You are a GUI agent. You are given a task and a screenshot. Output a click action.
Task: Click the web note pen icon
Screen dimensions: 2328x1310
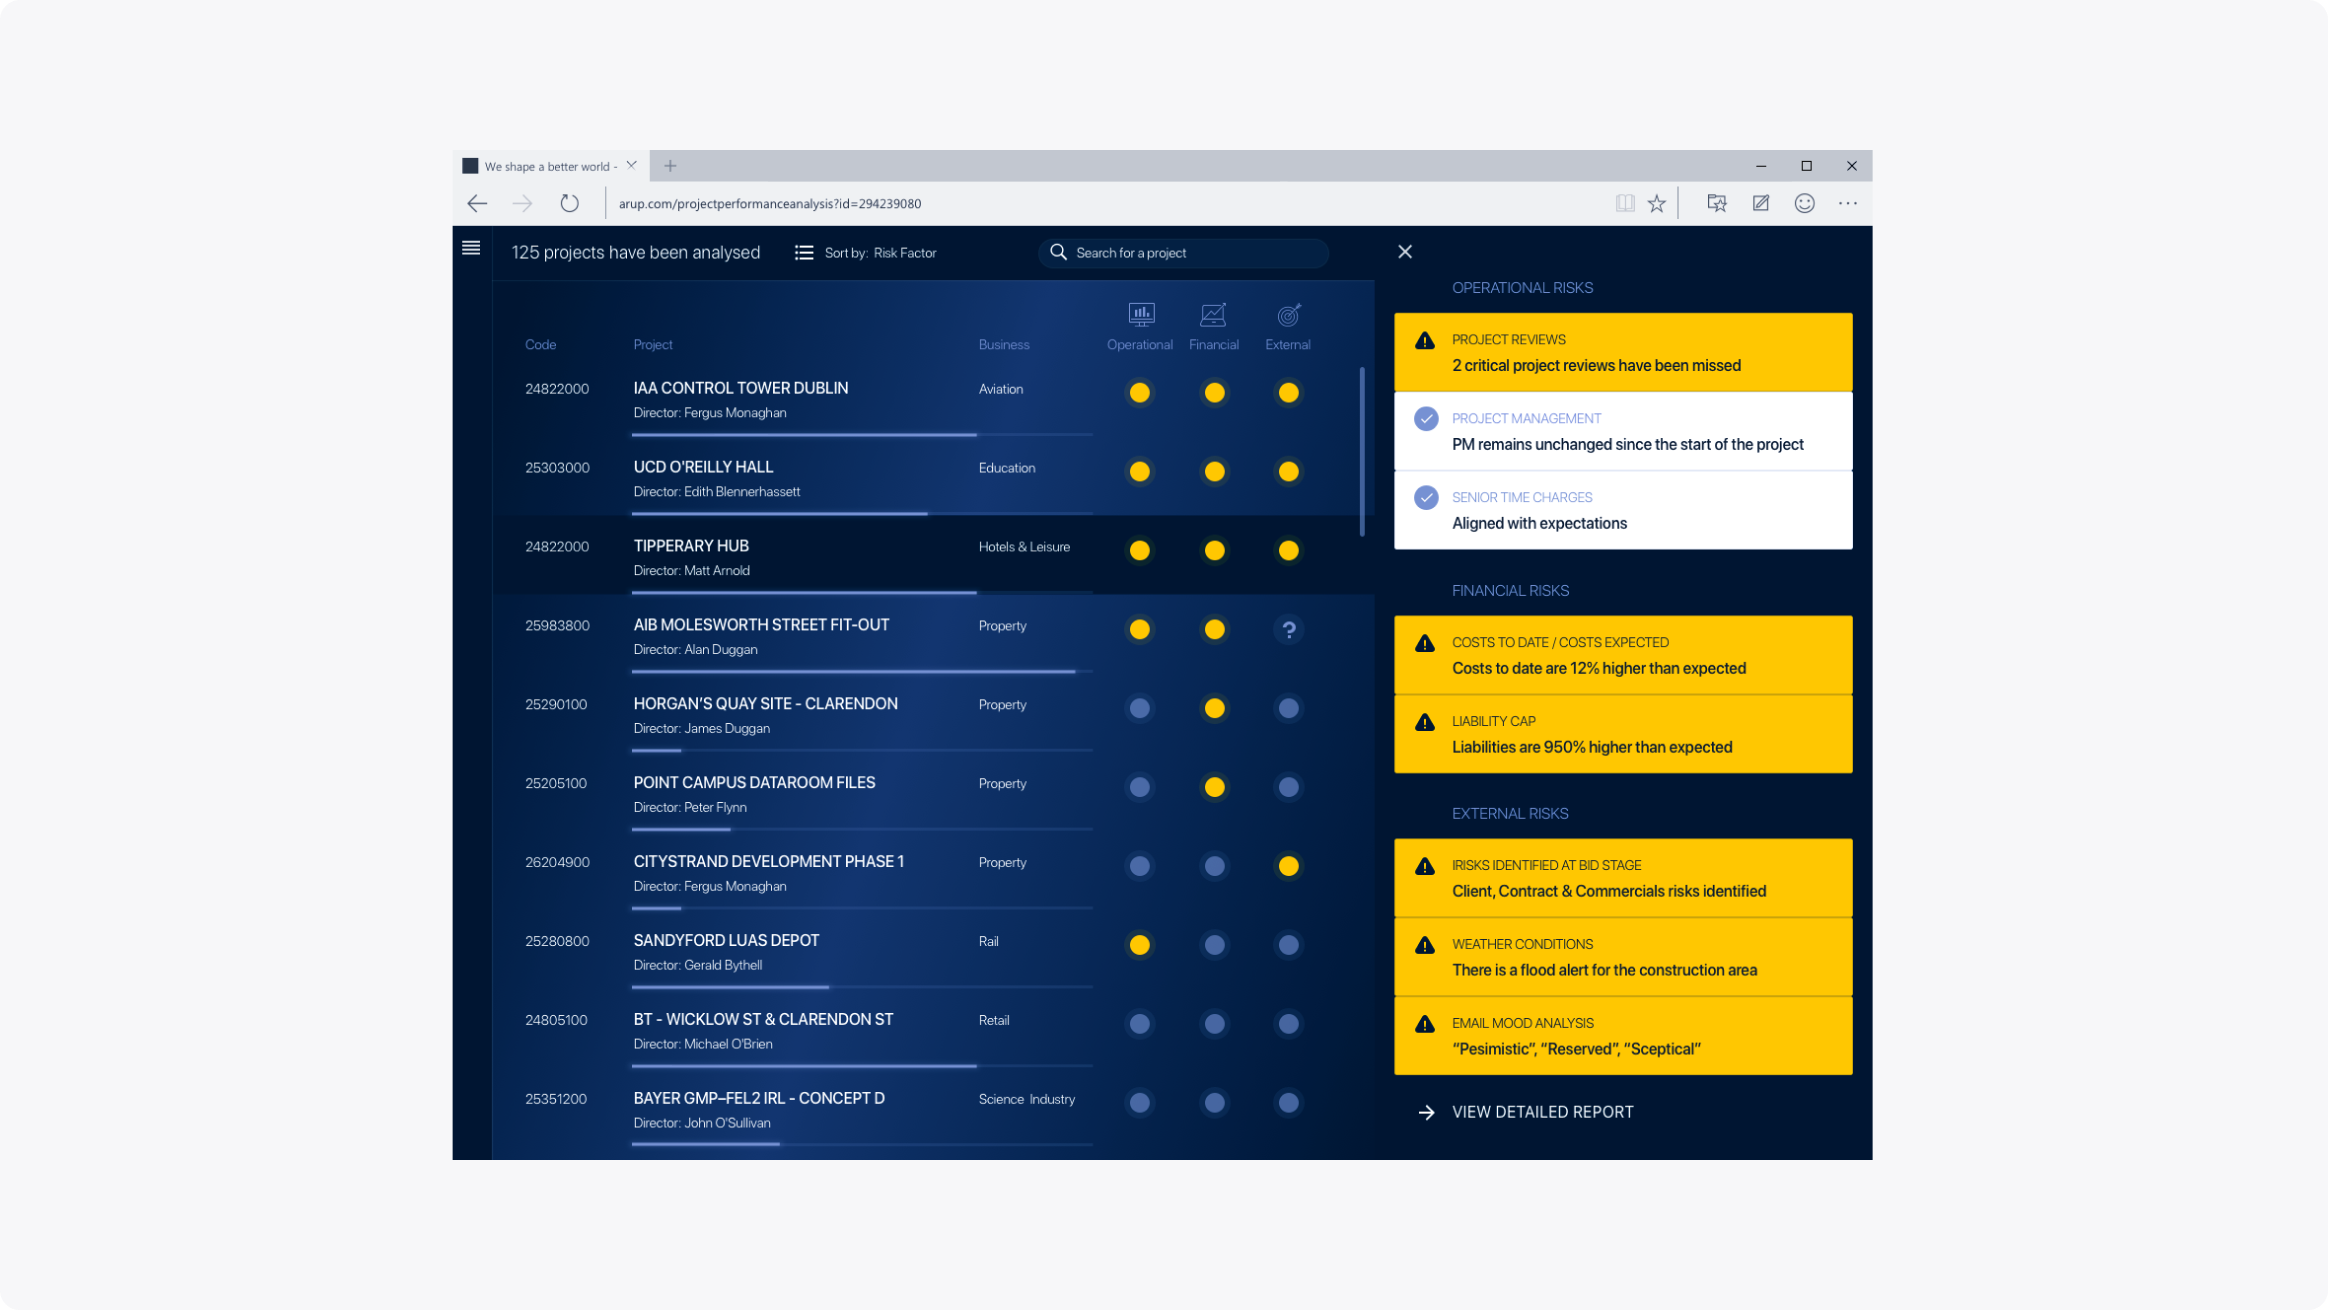coord(1761,203)
